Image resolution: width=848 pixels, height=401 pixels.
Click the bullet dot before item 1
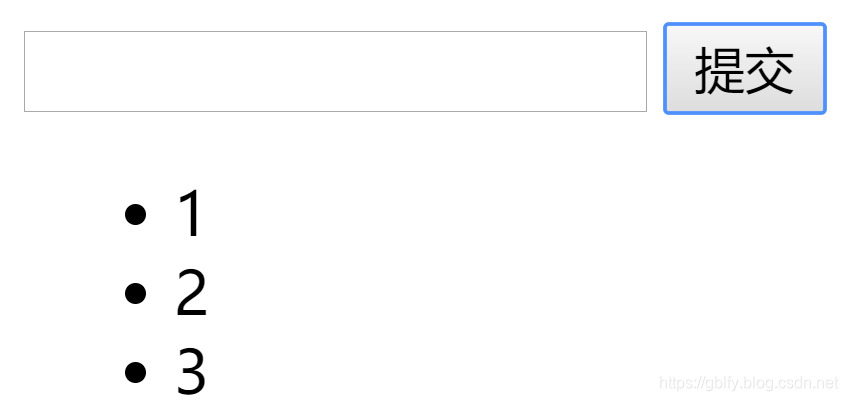click(135, 214)
